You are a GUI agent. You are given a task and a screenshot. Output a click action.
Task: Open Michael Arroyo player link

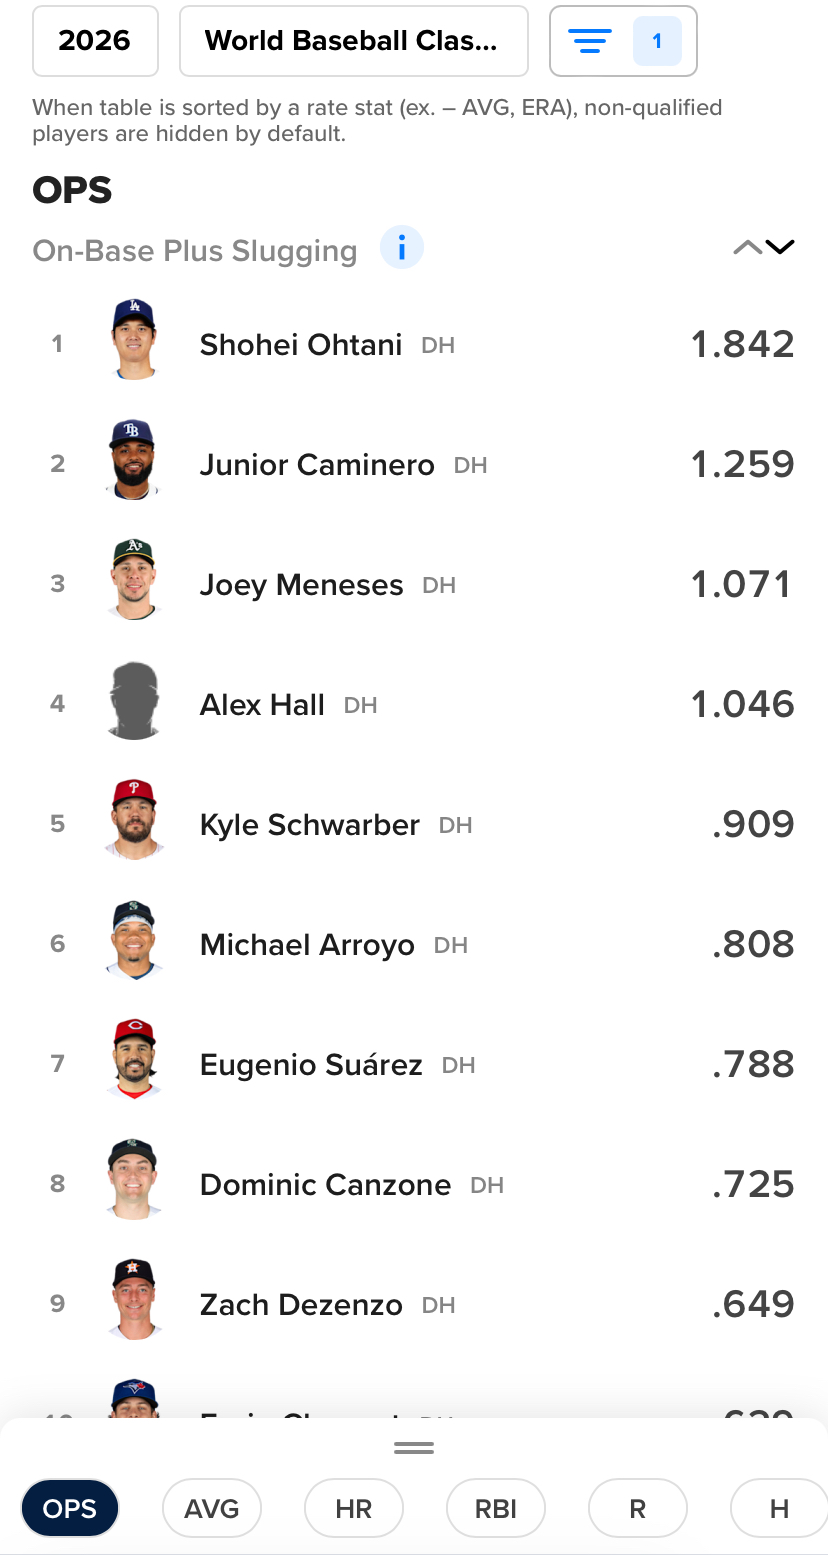click(307, 945)
